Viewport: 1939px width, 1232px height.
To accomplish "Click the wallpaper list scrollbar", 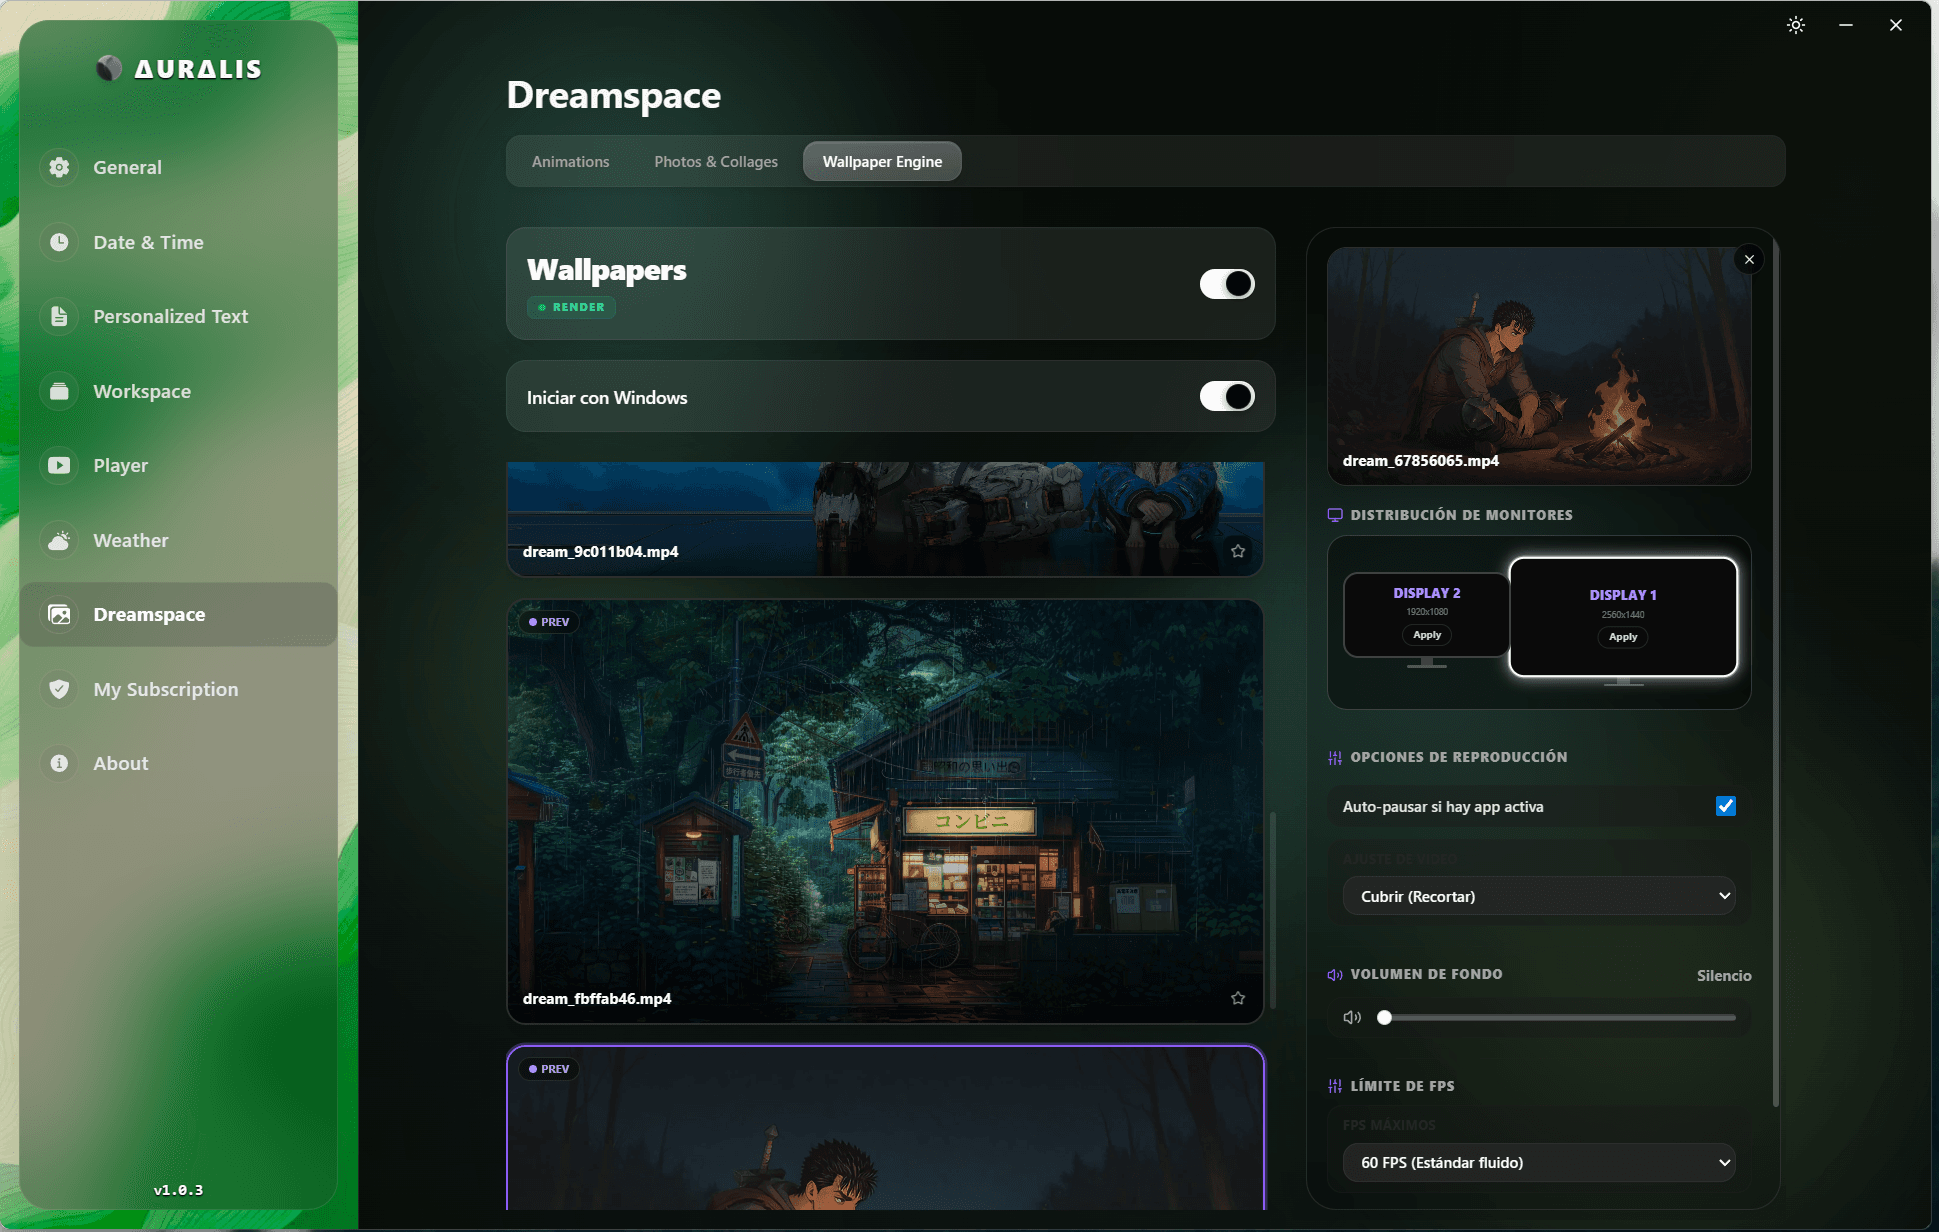I will tap(1272, 910).
